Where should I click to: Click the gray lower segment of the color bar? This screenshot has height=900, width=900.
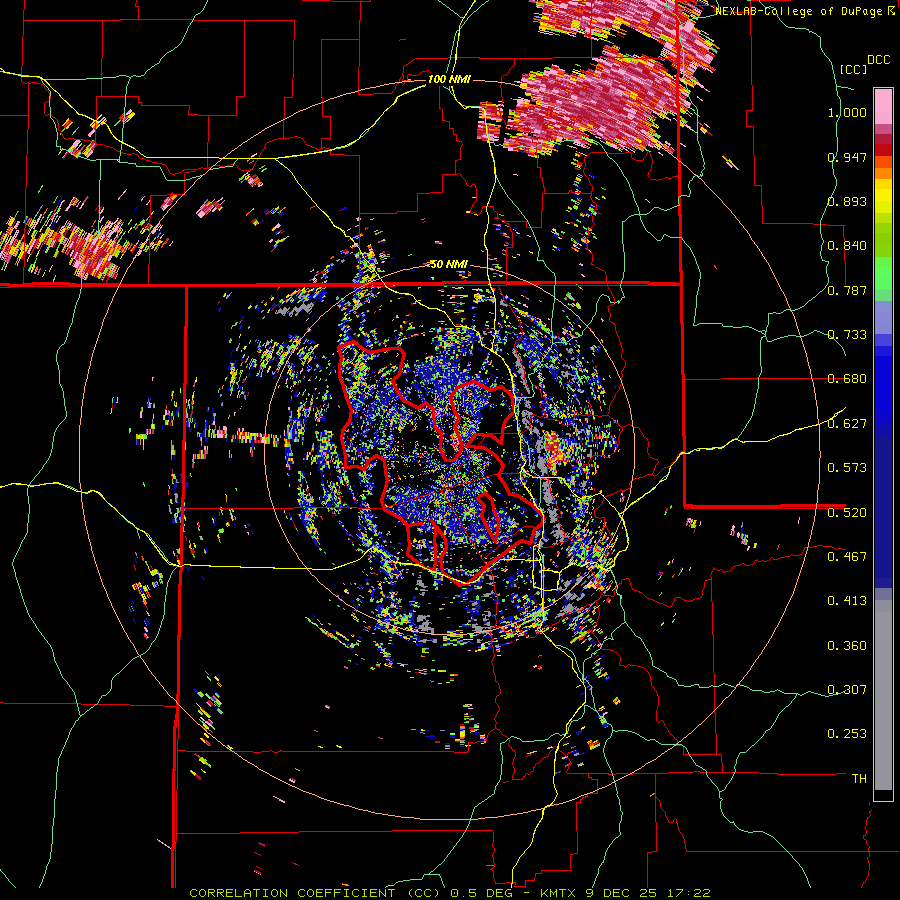coord(883,695)
